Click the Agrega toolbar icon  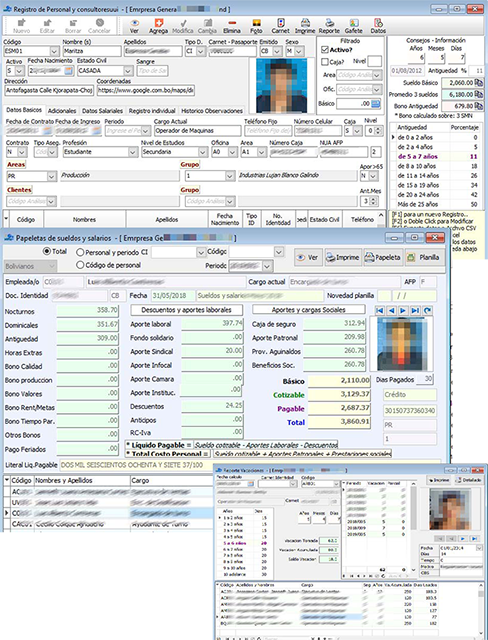pos(159,23)
